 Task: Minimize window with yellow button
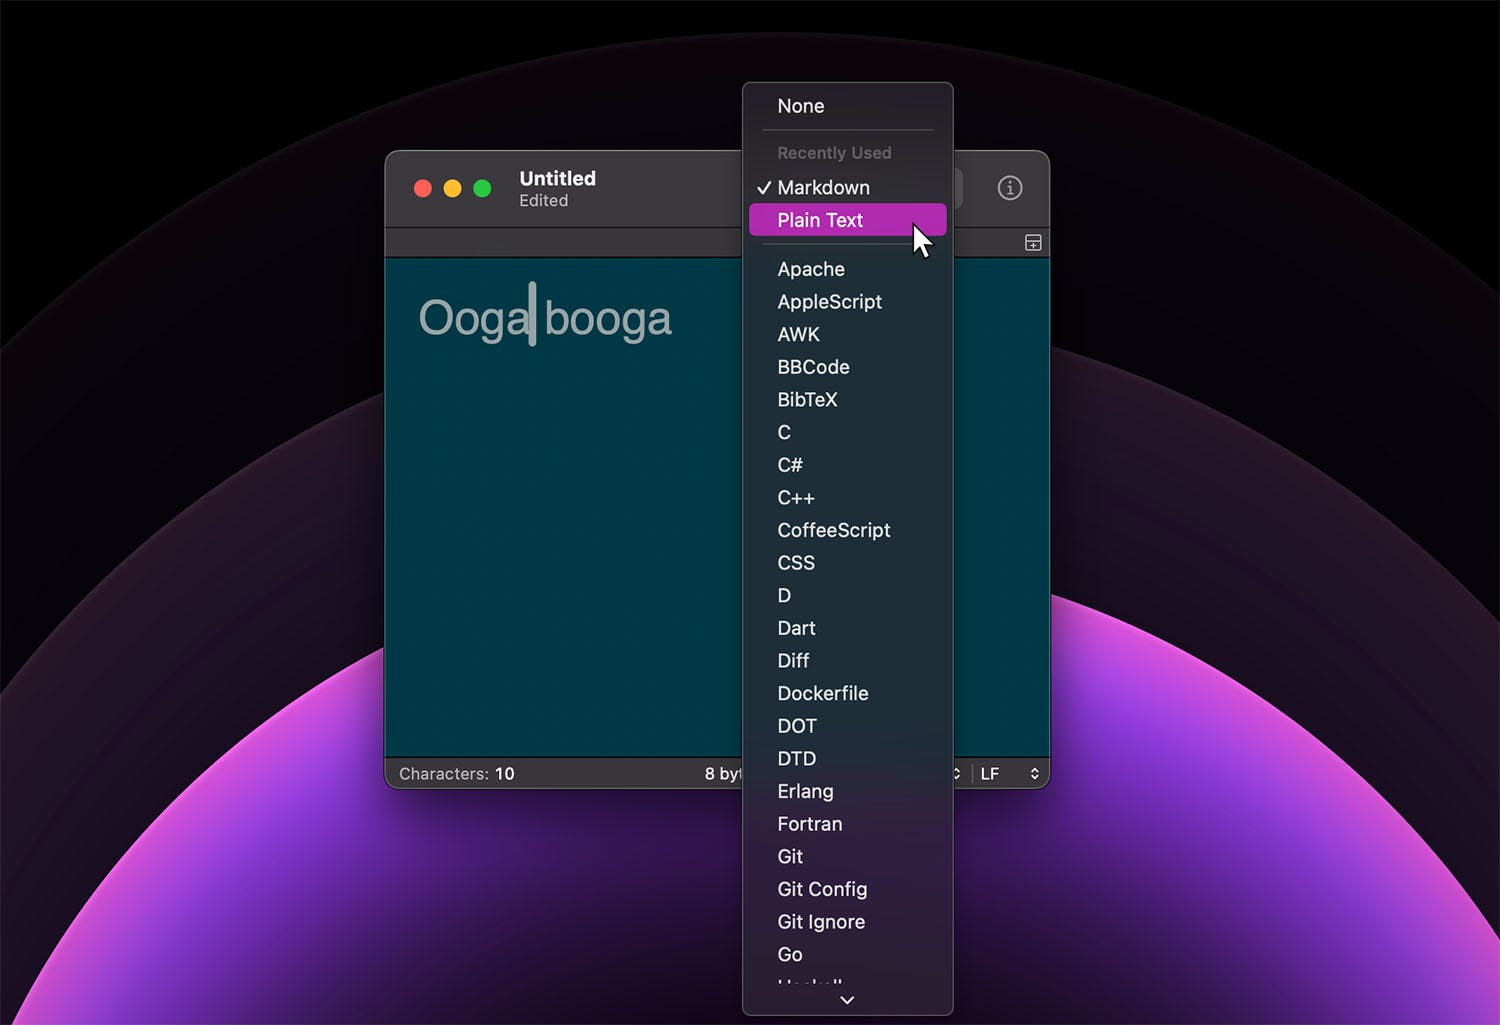[x=452, y=189]
